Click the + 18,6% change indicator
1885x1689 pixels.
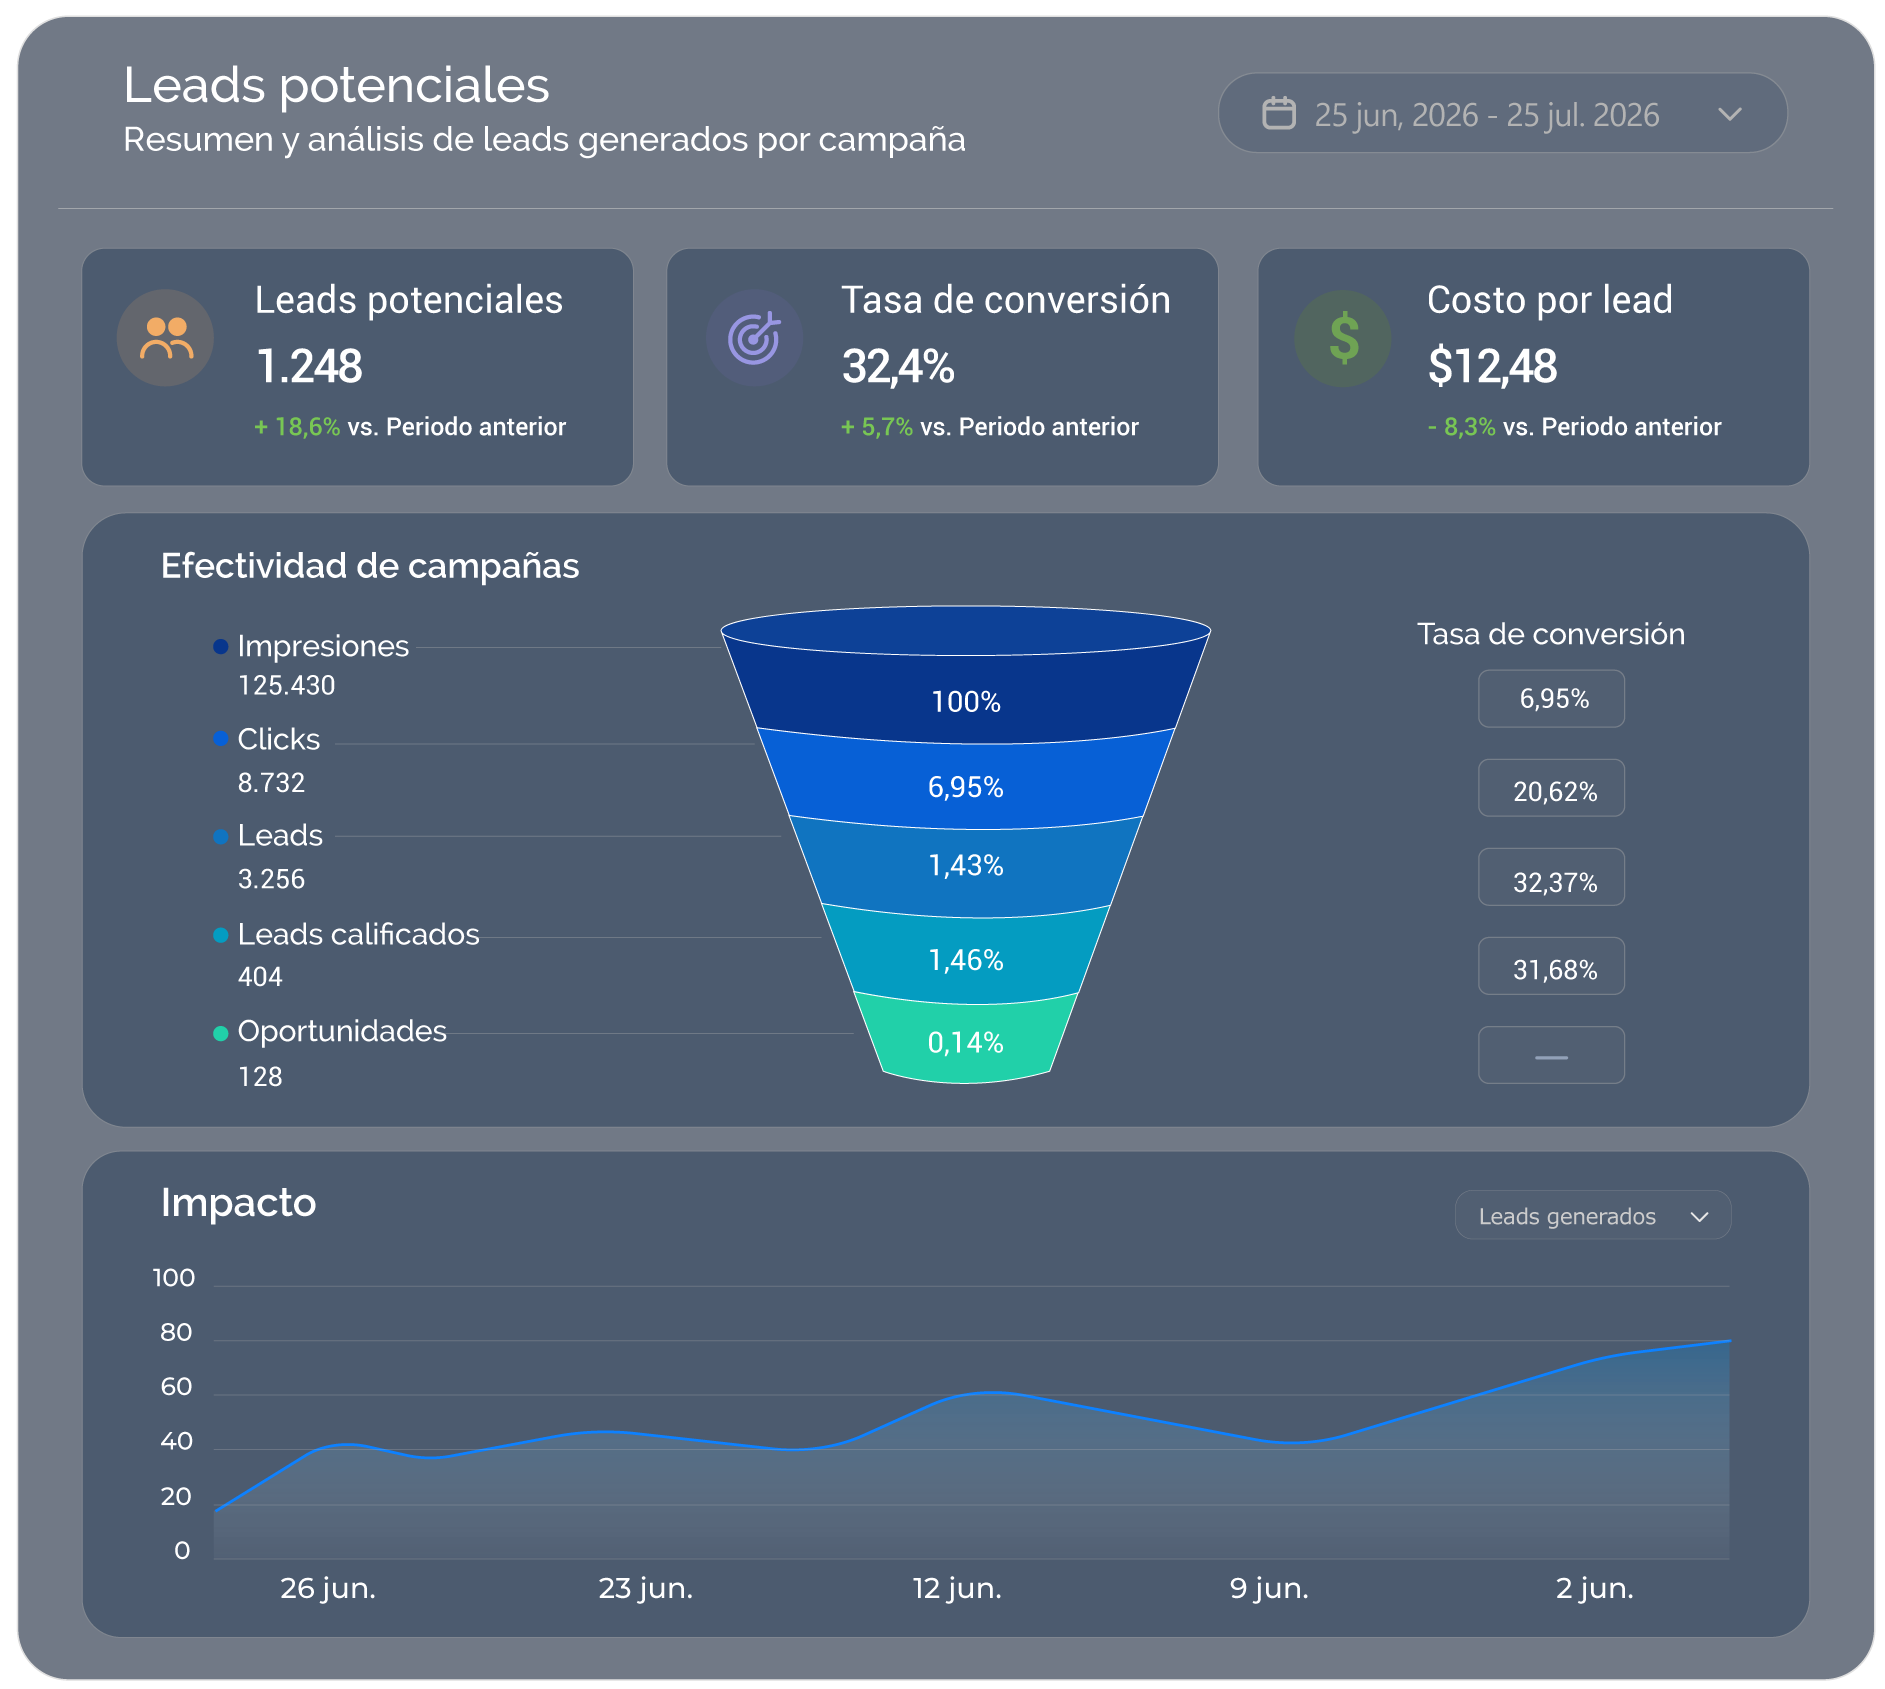(297, 427)
